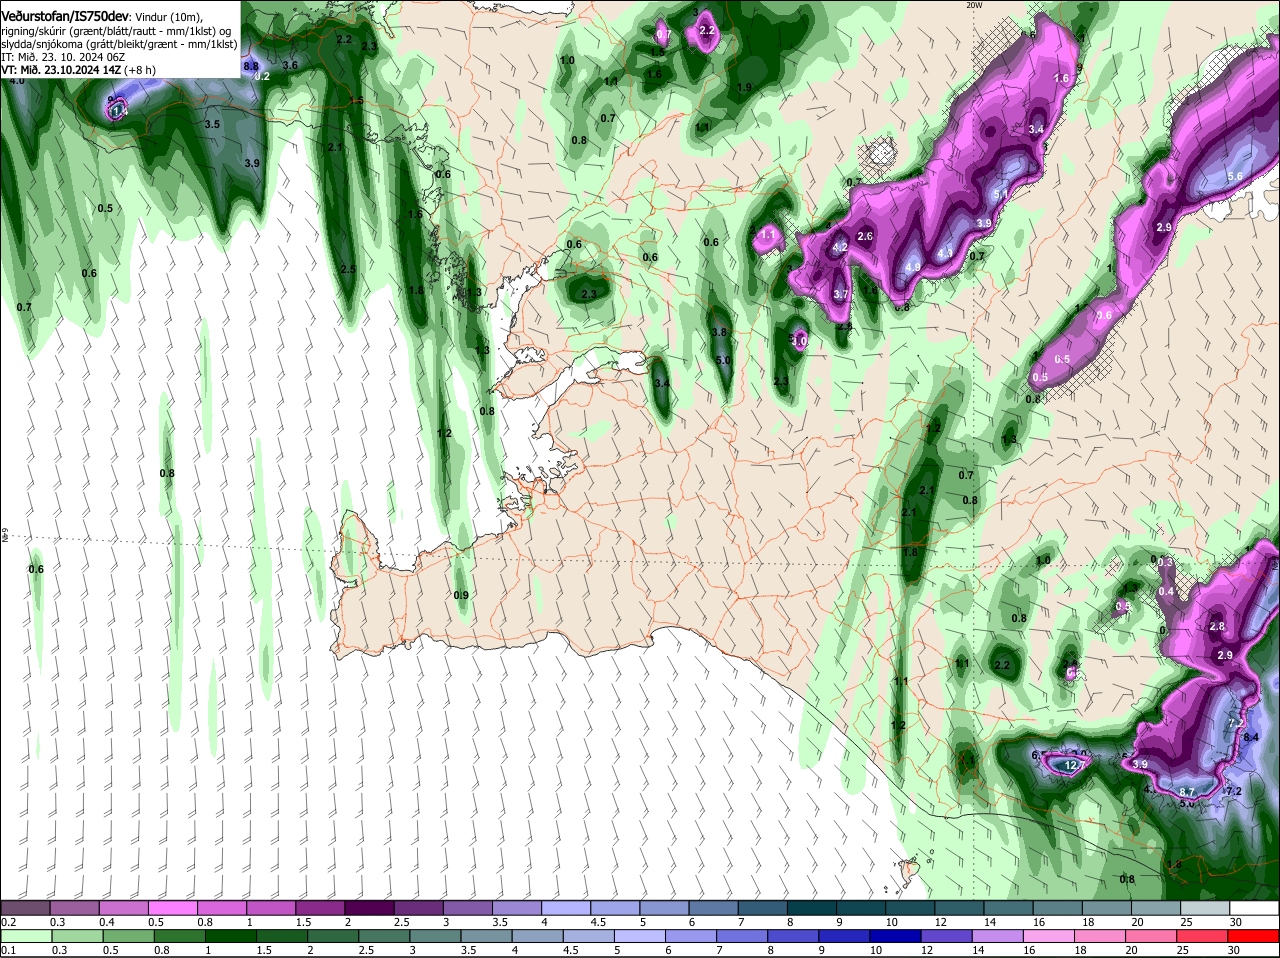Click the IT: Mið. 23. 10. 2024 06Z line
Screen dimensions: 1280x958
(62, 57)
